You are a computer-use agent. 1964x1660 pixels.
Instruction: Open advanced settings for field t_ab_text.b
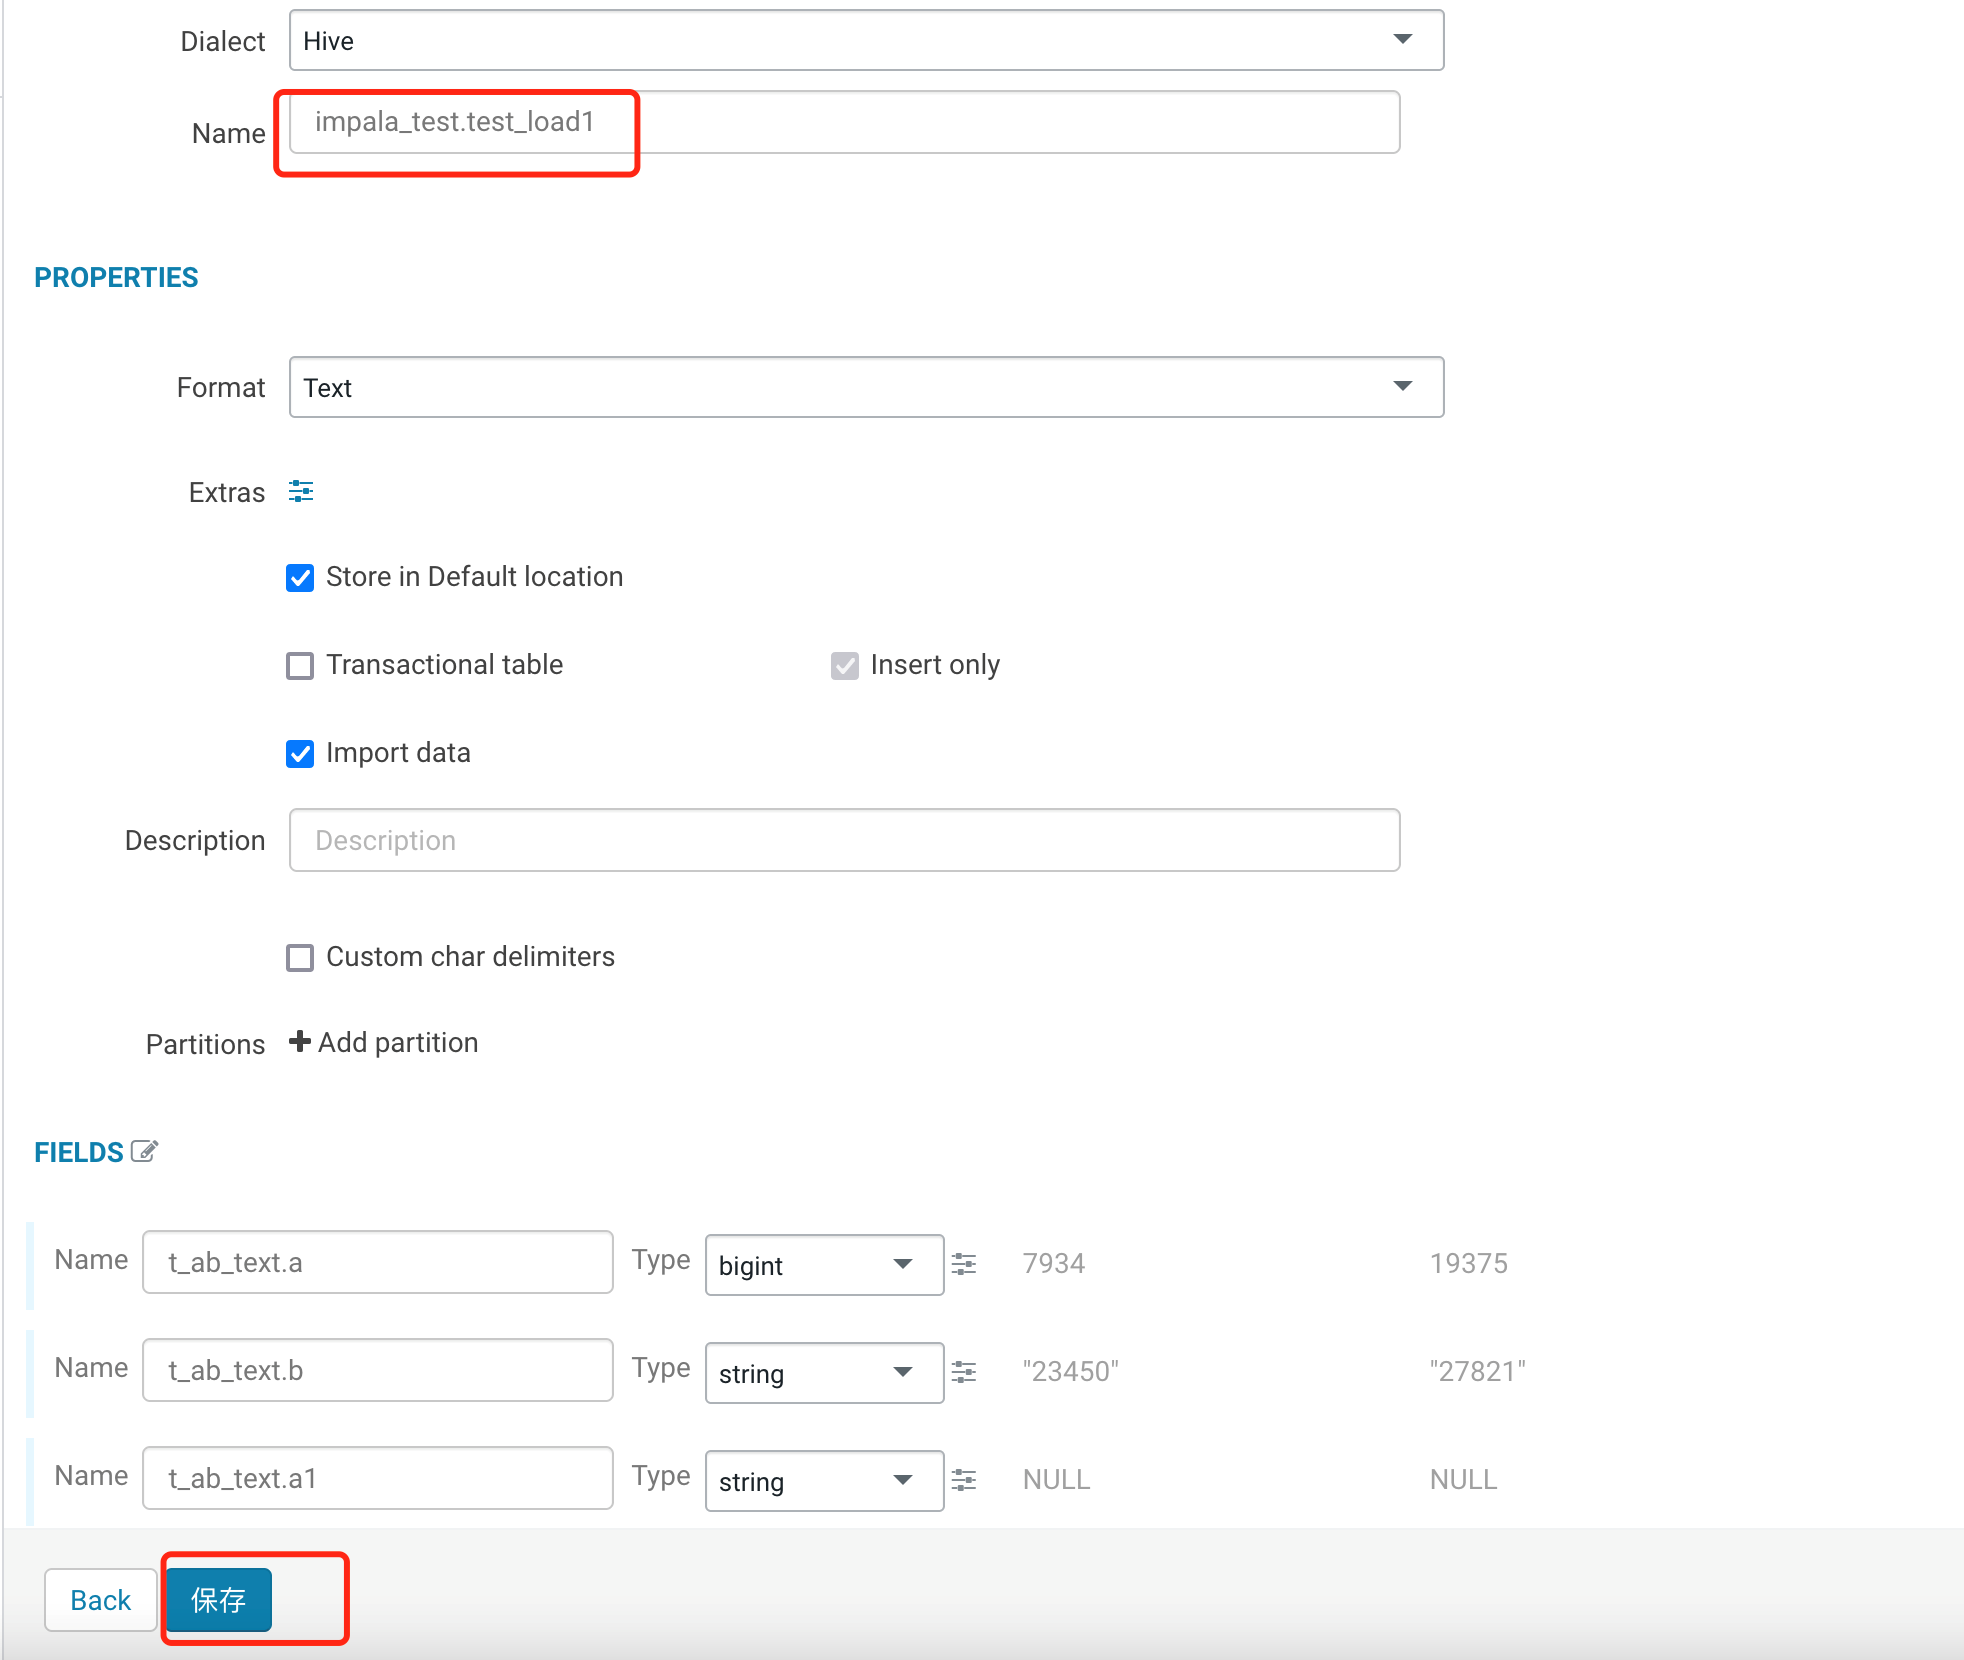[963, 1372]
